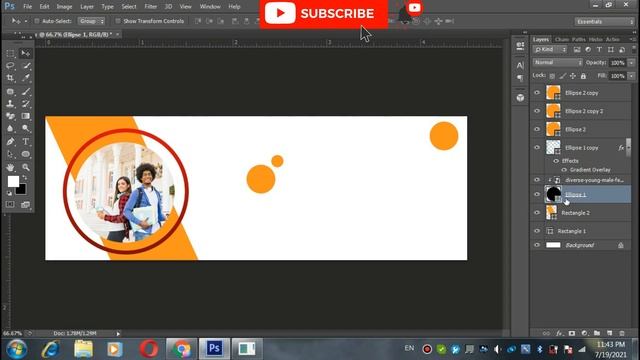Switch to the Paths tab

click(579, 40)
